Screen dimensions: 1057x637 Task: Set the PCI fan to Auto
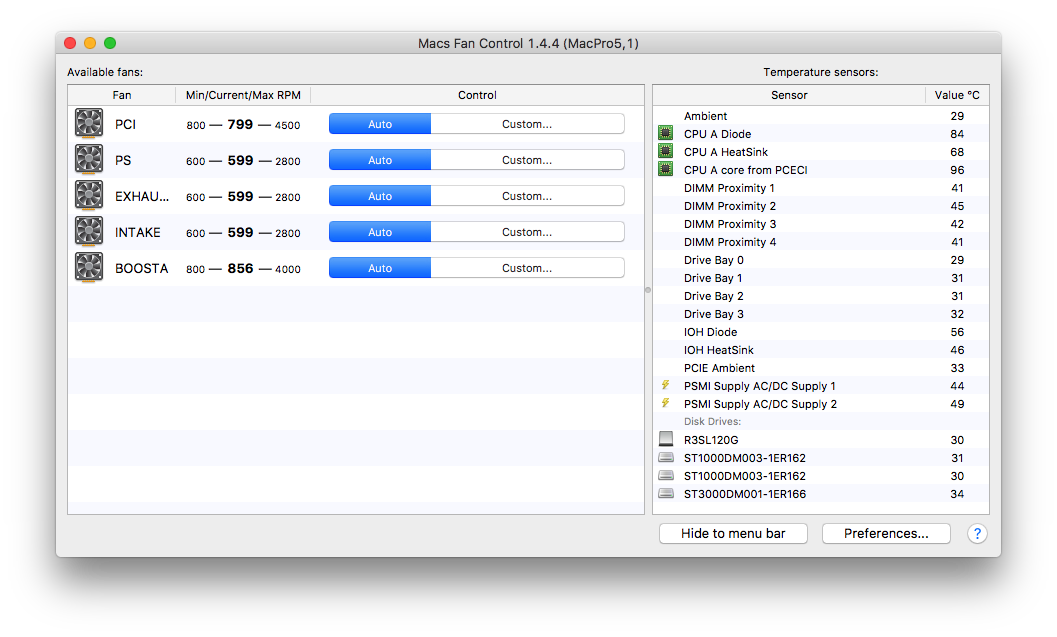pos(380,124)
